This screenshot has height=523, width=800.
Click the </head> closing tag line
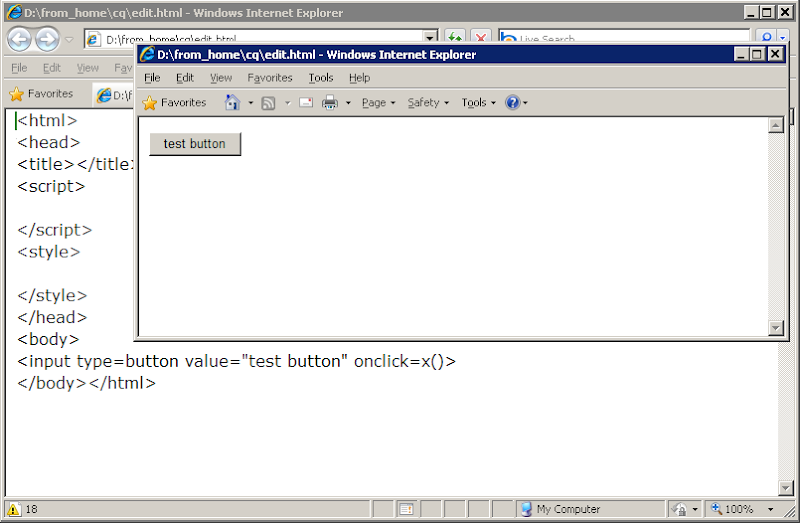tap(52, 317)
